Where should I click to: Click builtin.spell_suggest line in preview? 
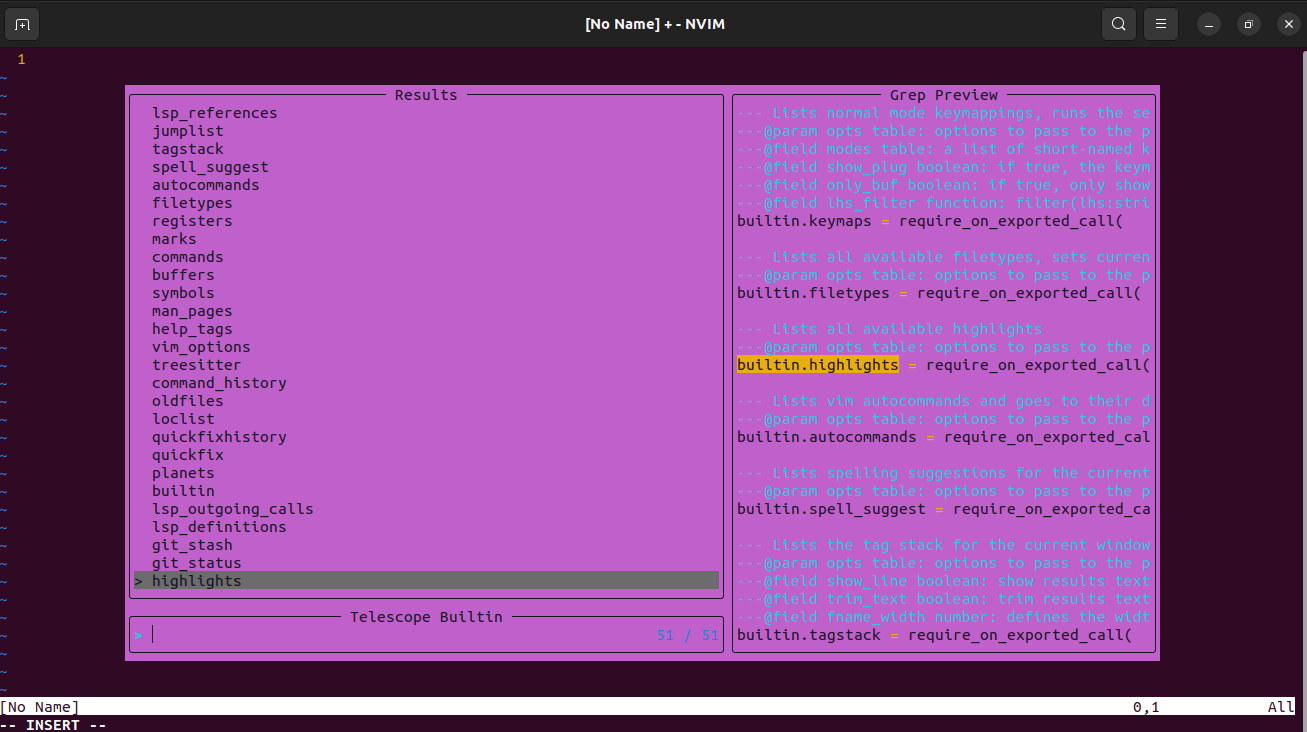point(944,509)
